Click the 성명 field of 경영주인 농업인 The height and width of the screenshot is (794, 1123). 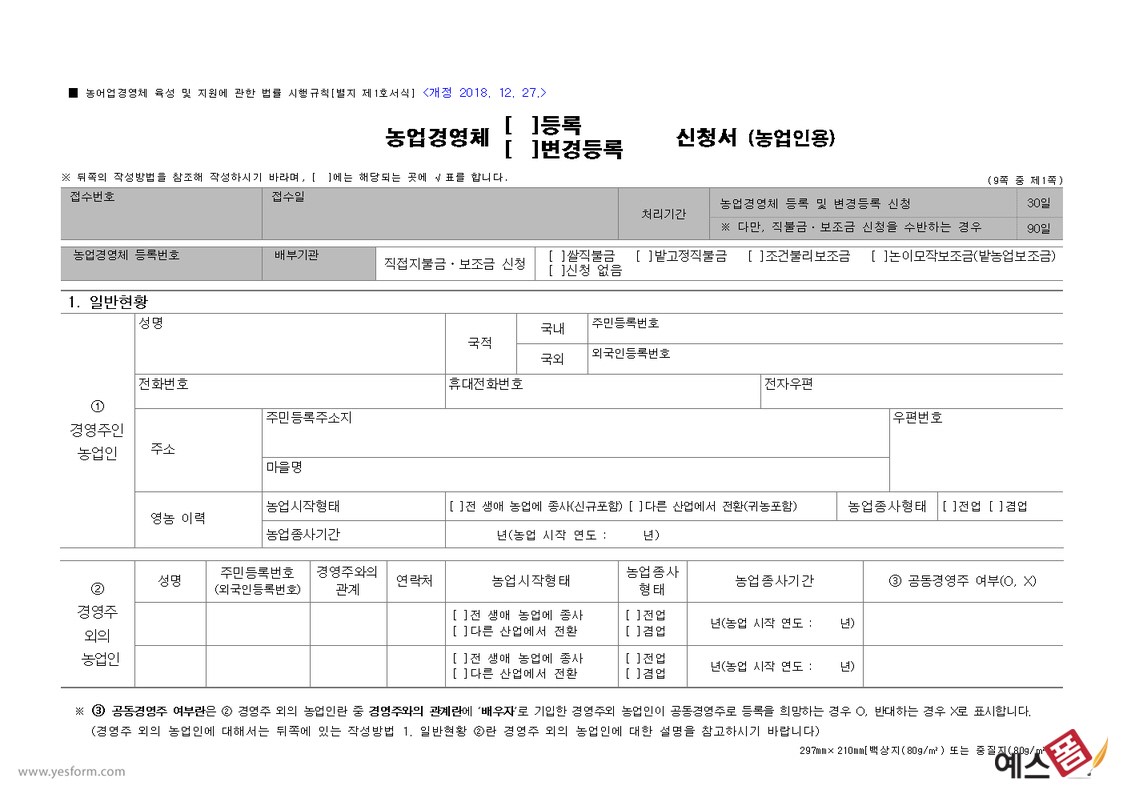pos(290,344)
